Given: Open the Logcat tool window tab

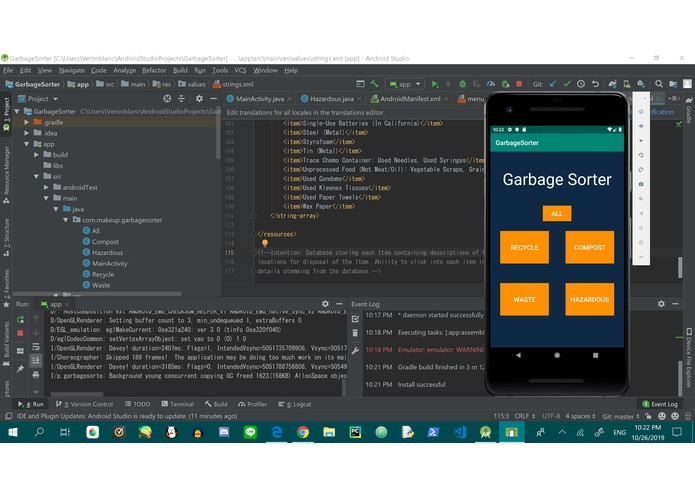Looking at the screenshot, I should pos(295,404).
